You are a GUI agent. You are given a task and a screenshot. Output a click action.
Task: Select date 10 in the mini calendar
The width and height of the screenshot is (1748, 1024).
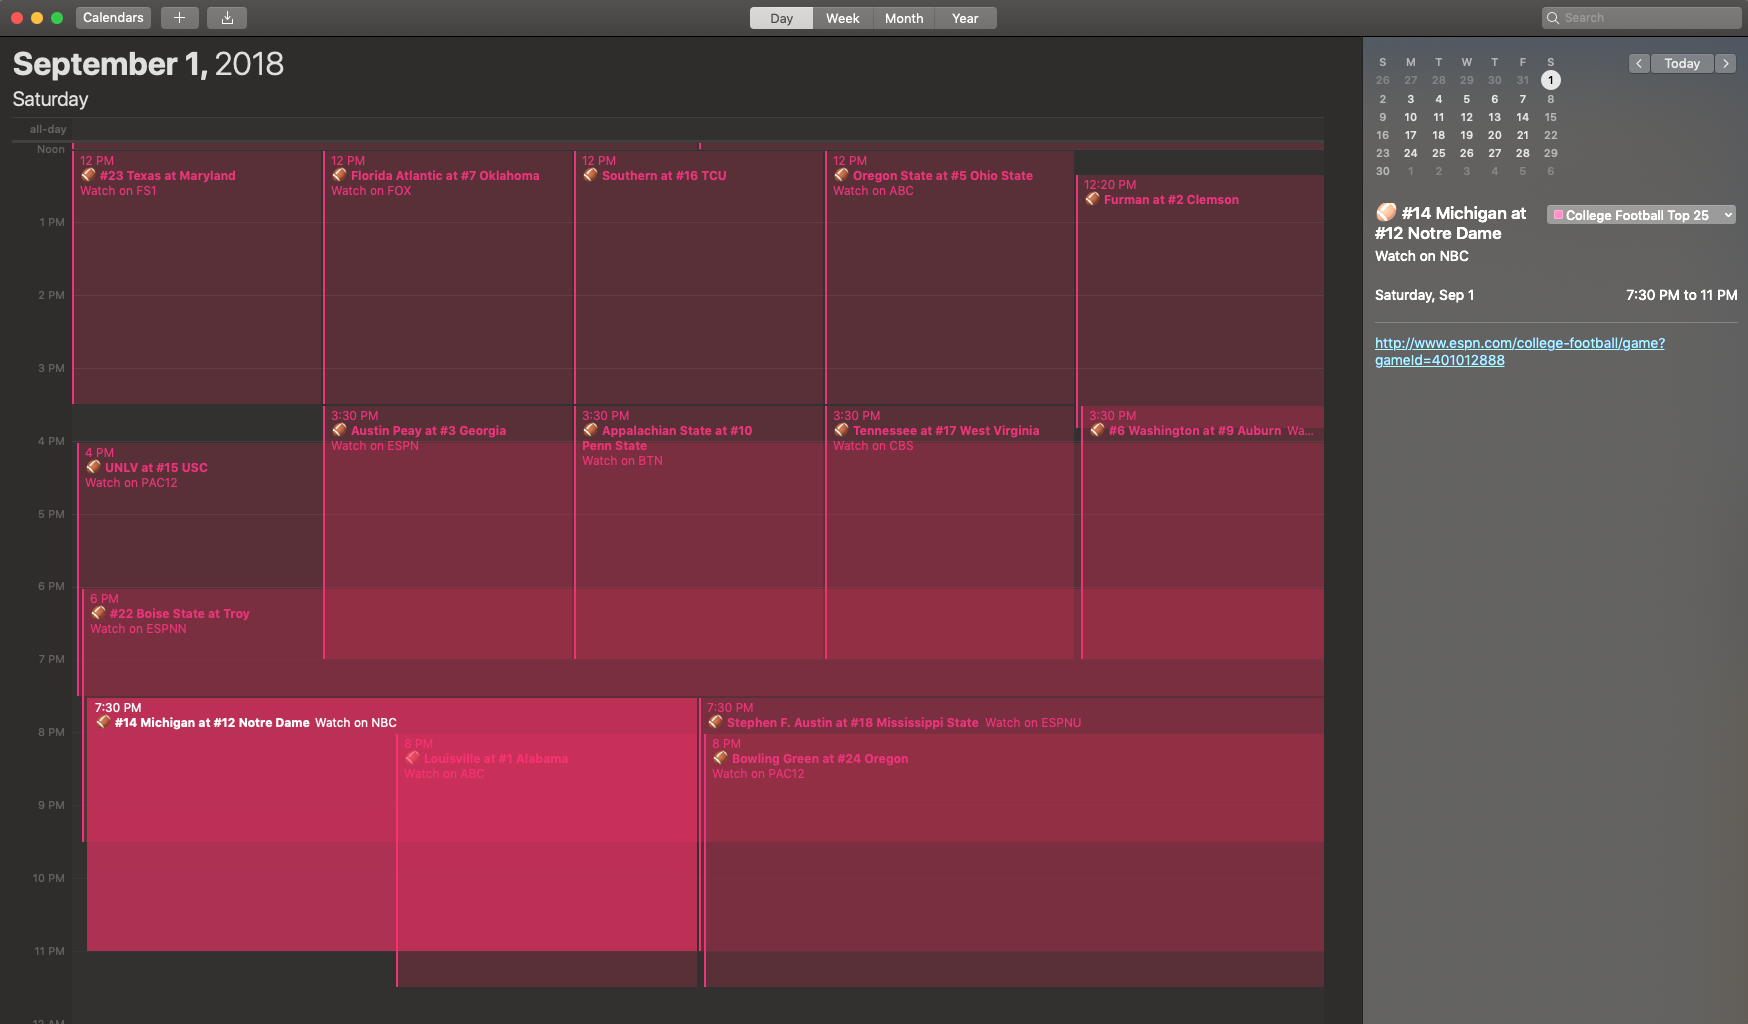point(1410,117)
